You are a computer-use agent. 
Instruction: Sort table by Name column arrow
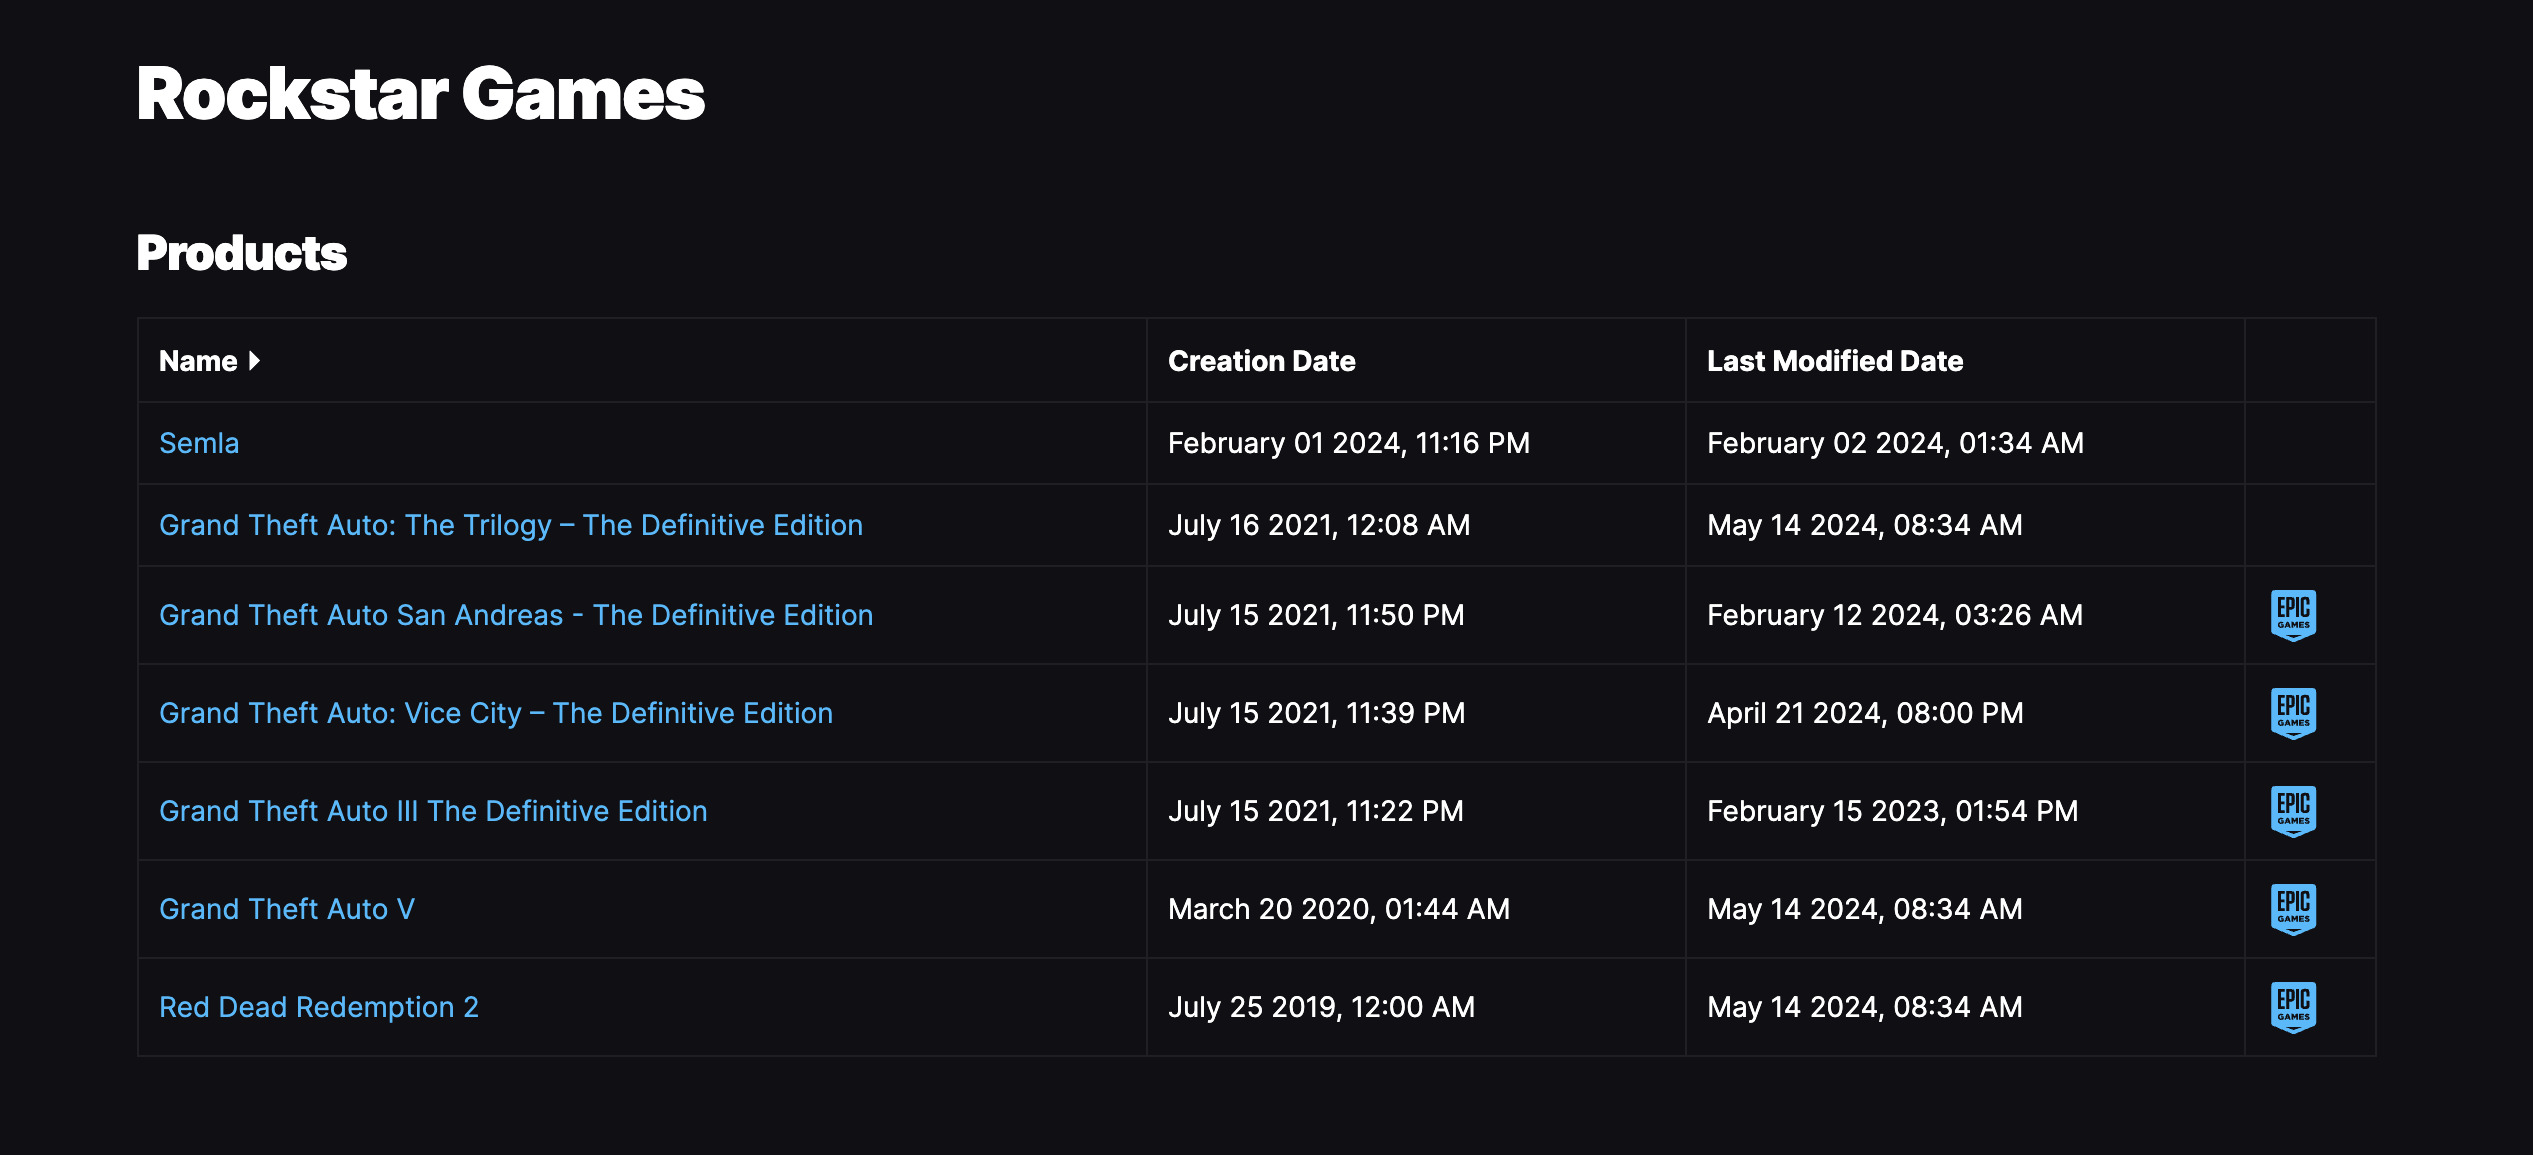coord(254,361)
